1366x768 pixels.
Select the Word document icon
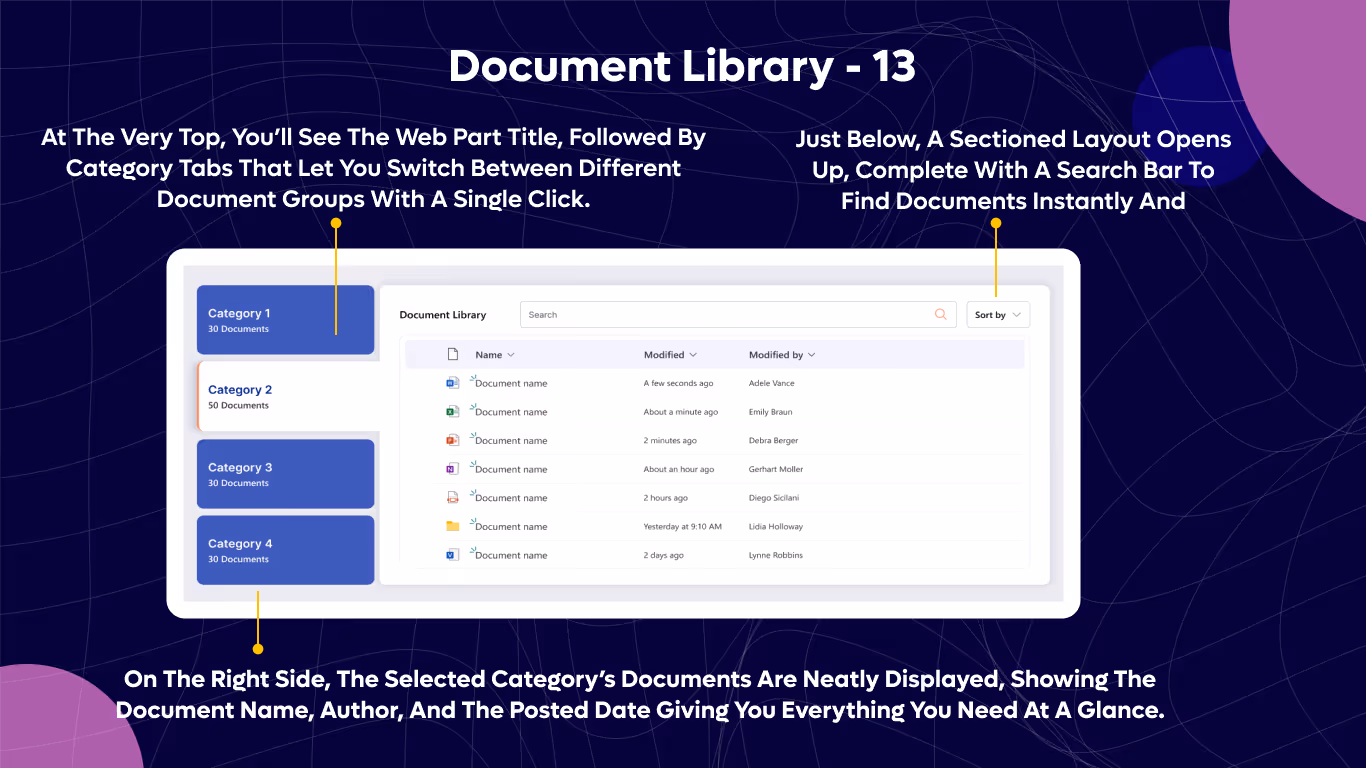(x=453, y=383)
